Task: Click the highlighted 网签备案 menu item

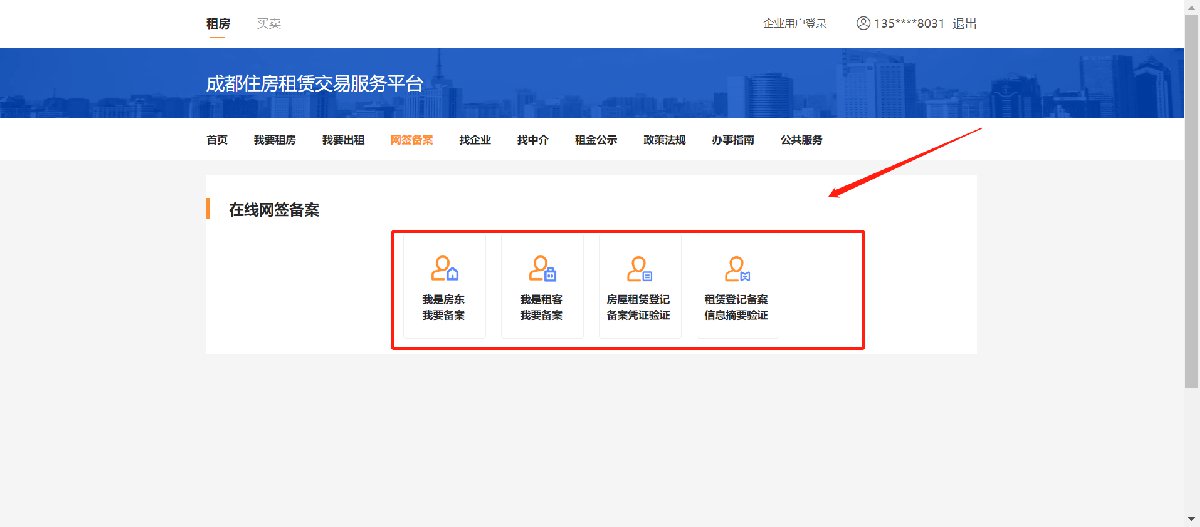Action: coord(411,140)
